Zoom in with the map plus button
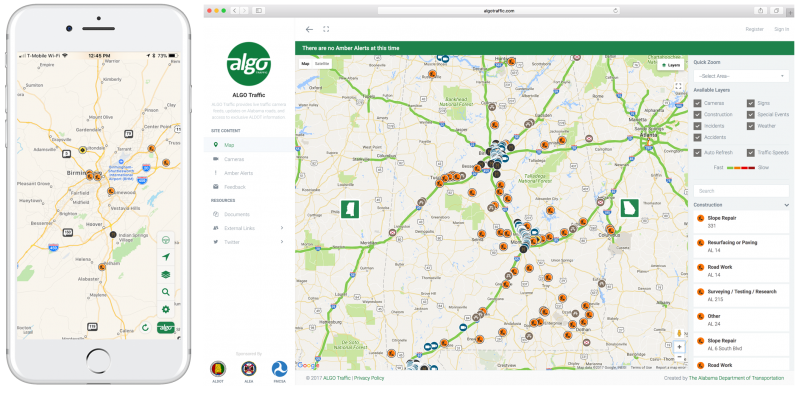The image size is (800, 393). click(x=679, y=347)
